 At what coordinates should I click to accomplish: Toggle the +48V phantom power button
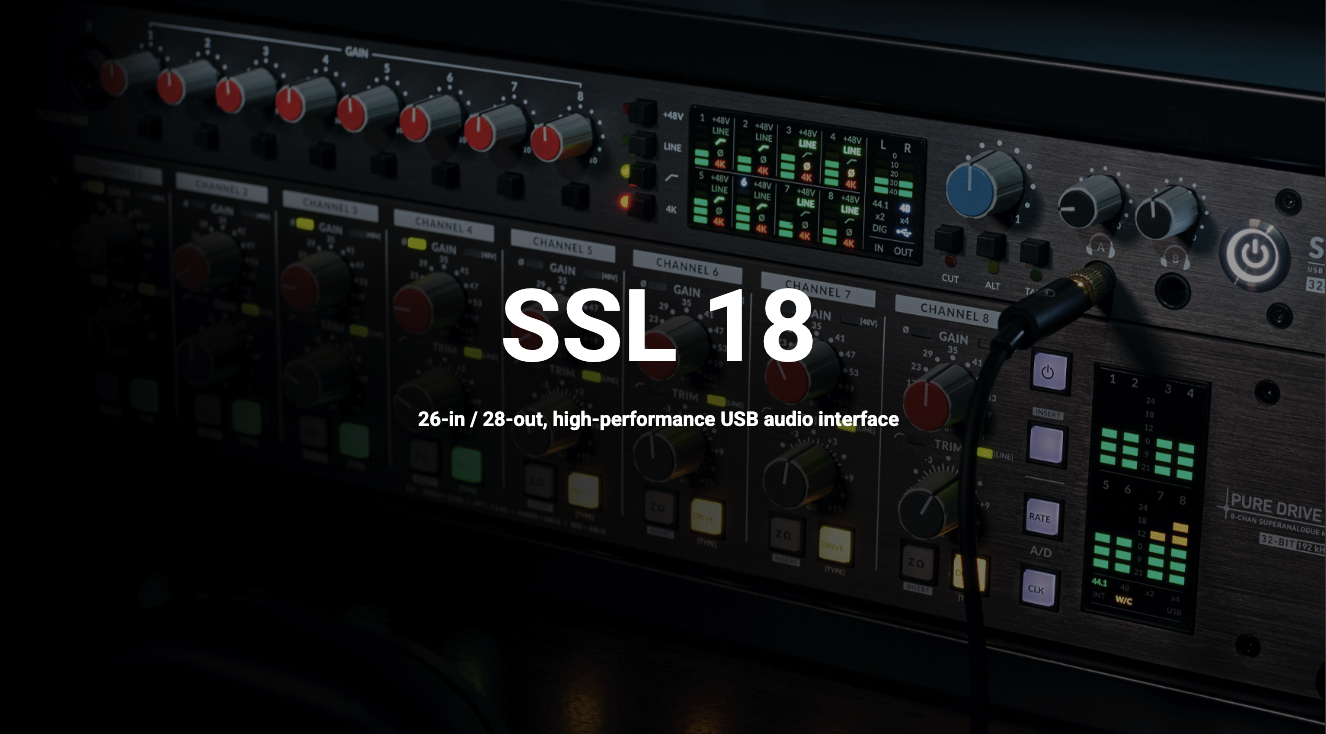tap(640, 113)
